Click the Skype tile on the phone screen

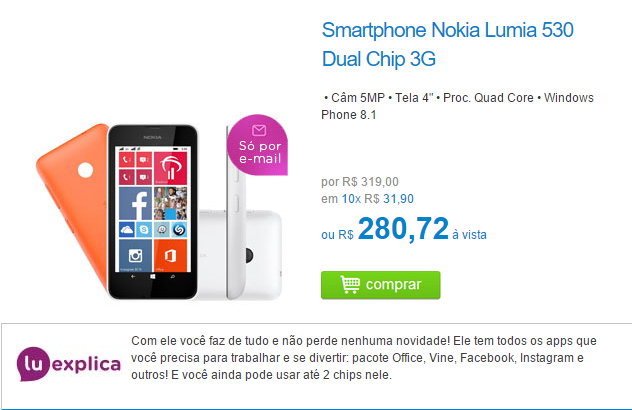click(x=144, y=230)
